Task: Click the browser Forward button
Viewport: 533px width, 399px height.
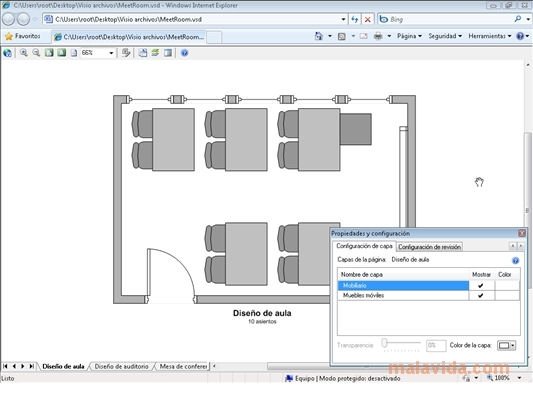Action: tap(23, 19)
